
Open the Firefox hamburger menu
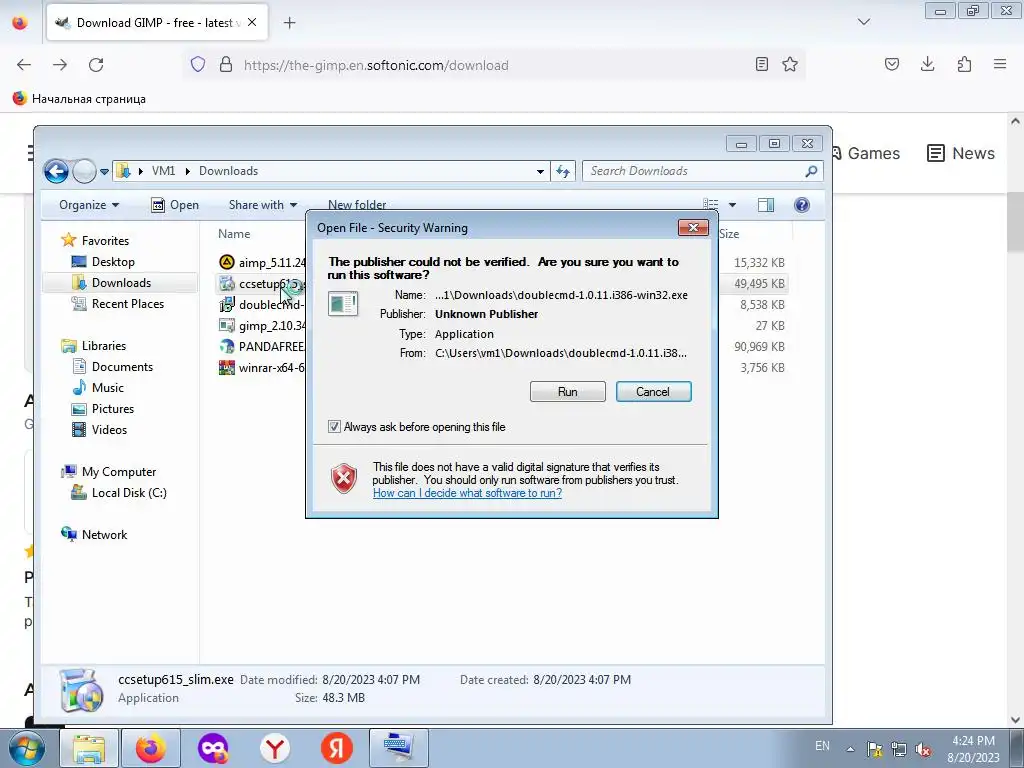click(x=1000, y=64)
